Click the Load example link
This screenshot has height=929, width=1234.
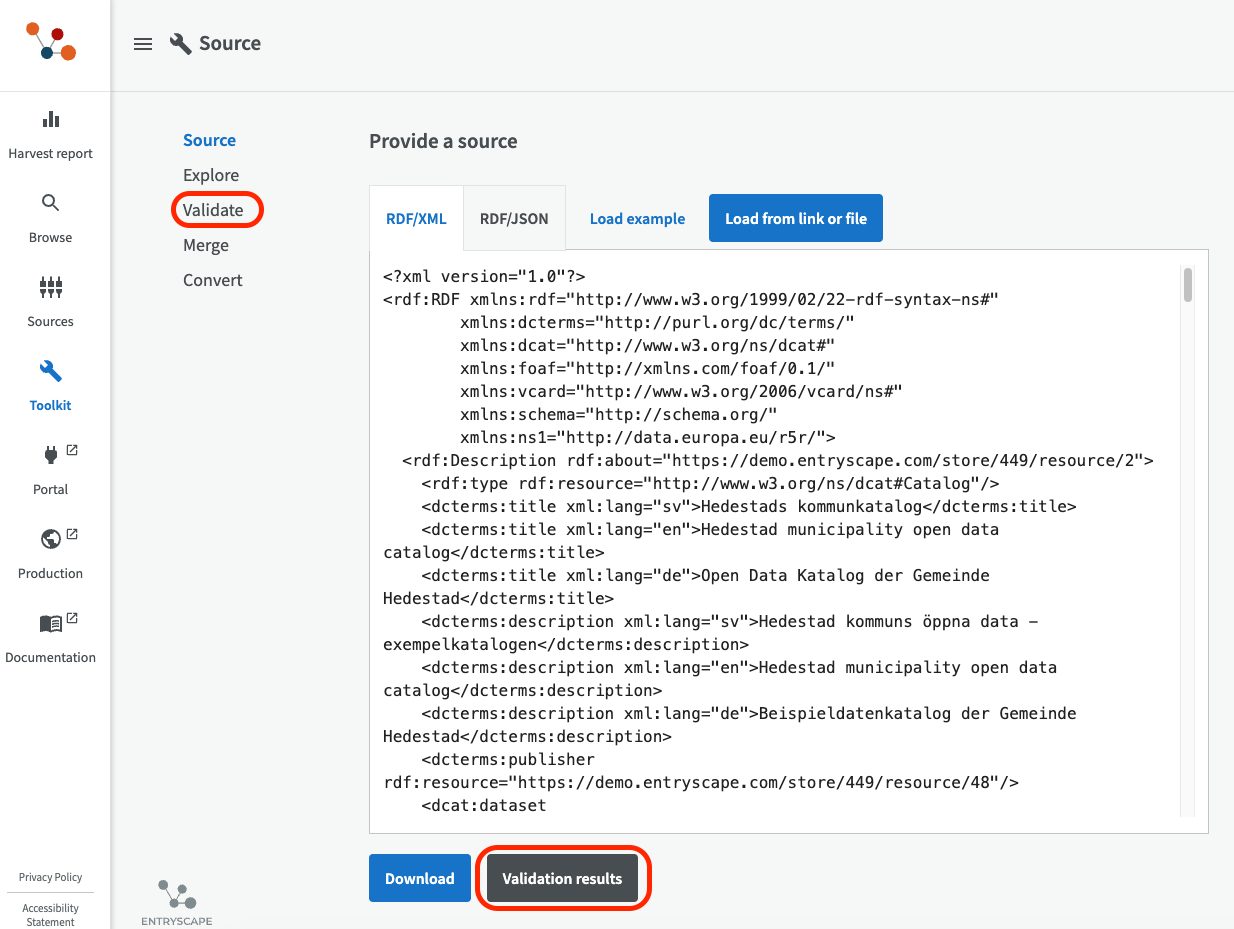click(637, 218)
